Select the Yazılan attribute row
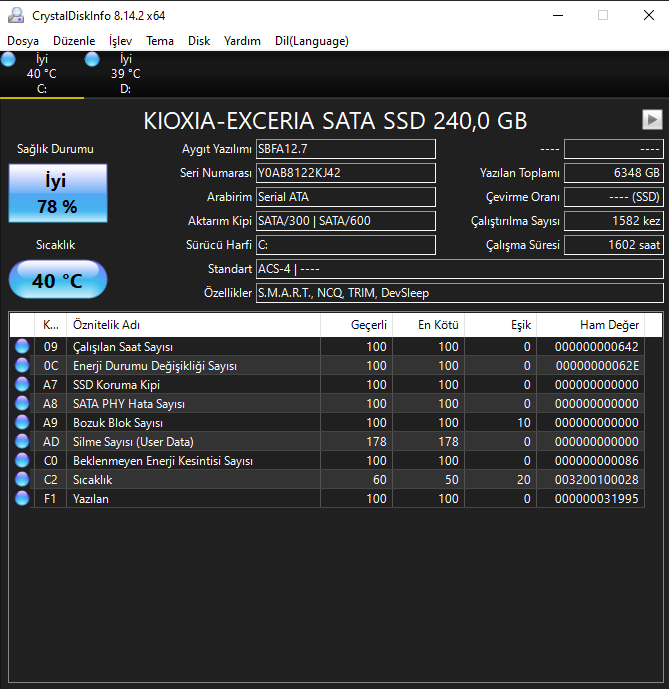Viewport: 669px width, 689px height. tap(327, 498)
